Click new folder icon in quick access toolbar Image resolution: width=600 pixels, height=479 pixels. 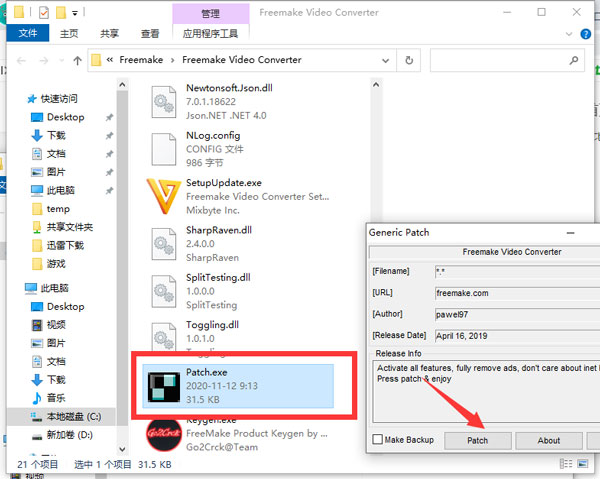(61, 13)
